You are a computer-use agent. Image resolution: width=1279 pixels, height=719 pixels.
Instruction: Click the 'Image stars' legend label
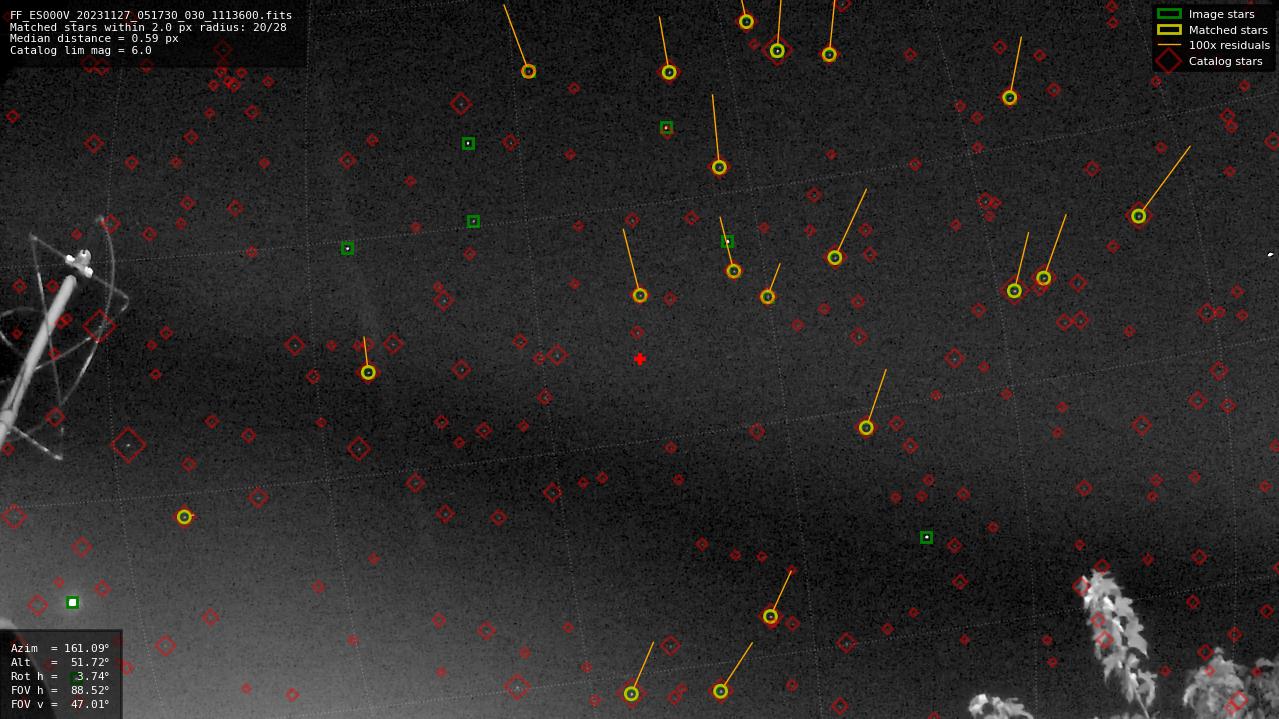click(1221, 14)
